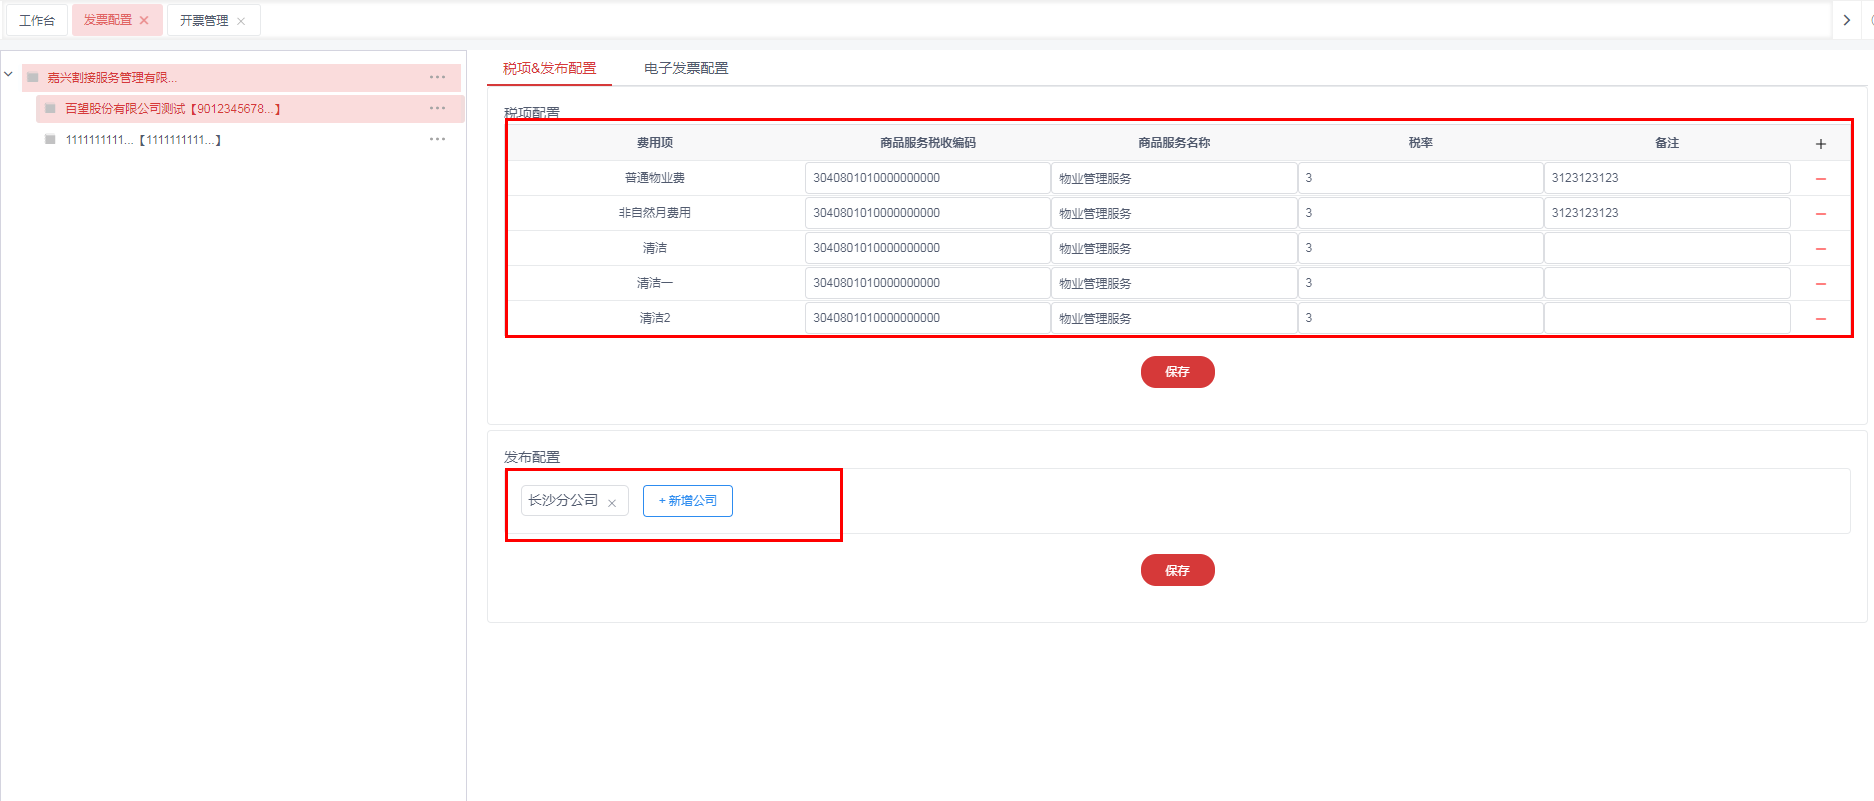The width and height of the screenshot is (1874, 801).
Task: Click the 商品服务税收编码 column header
Action: point(928,143)
